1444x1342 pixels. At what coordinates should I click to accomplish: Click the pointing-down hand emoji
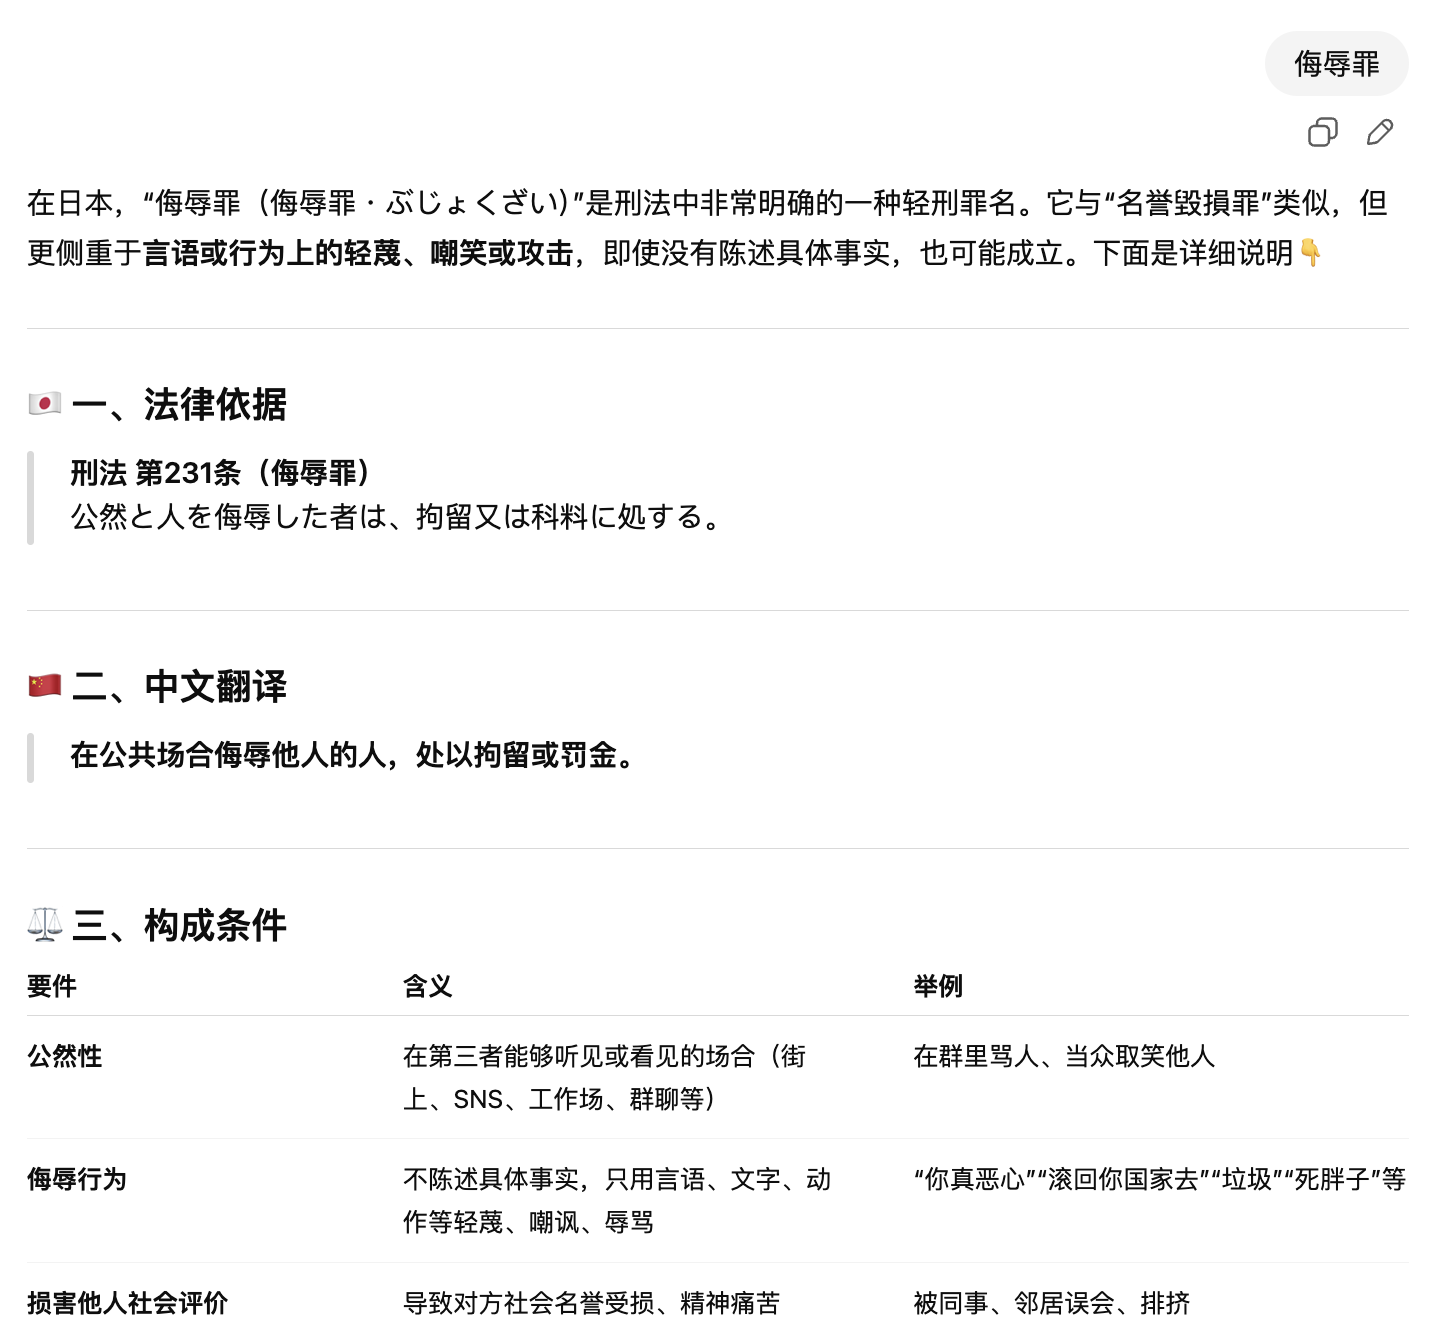pos(1310,253)
